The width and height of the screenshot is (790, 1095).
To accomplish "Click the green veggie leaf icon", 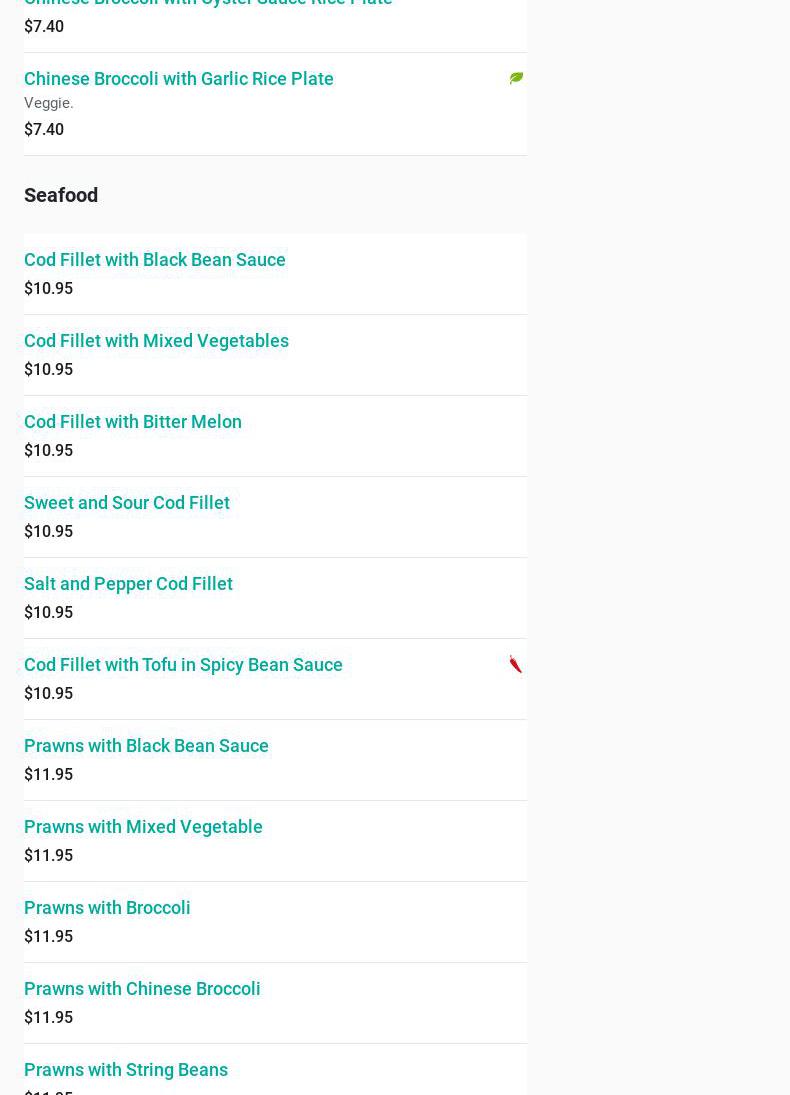I will pyautogui.click(x=516, y=78).
